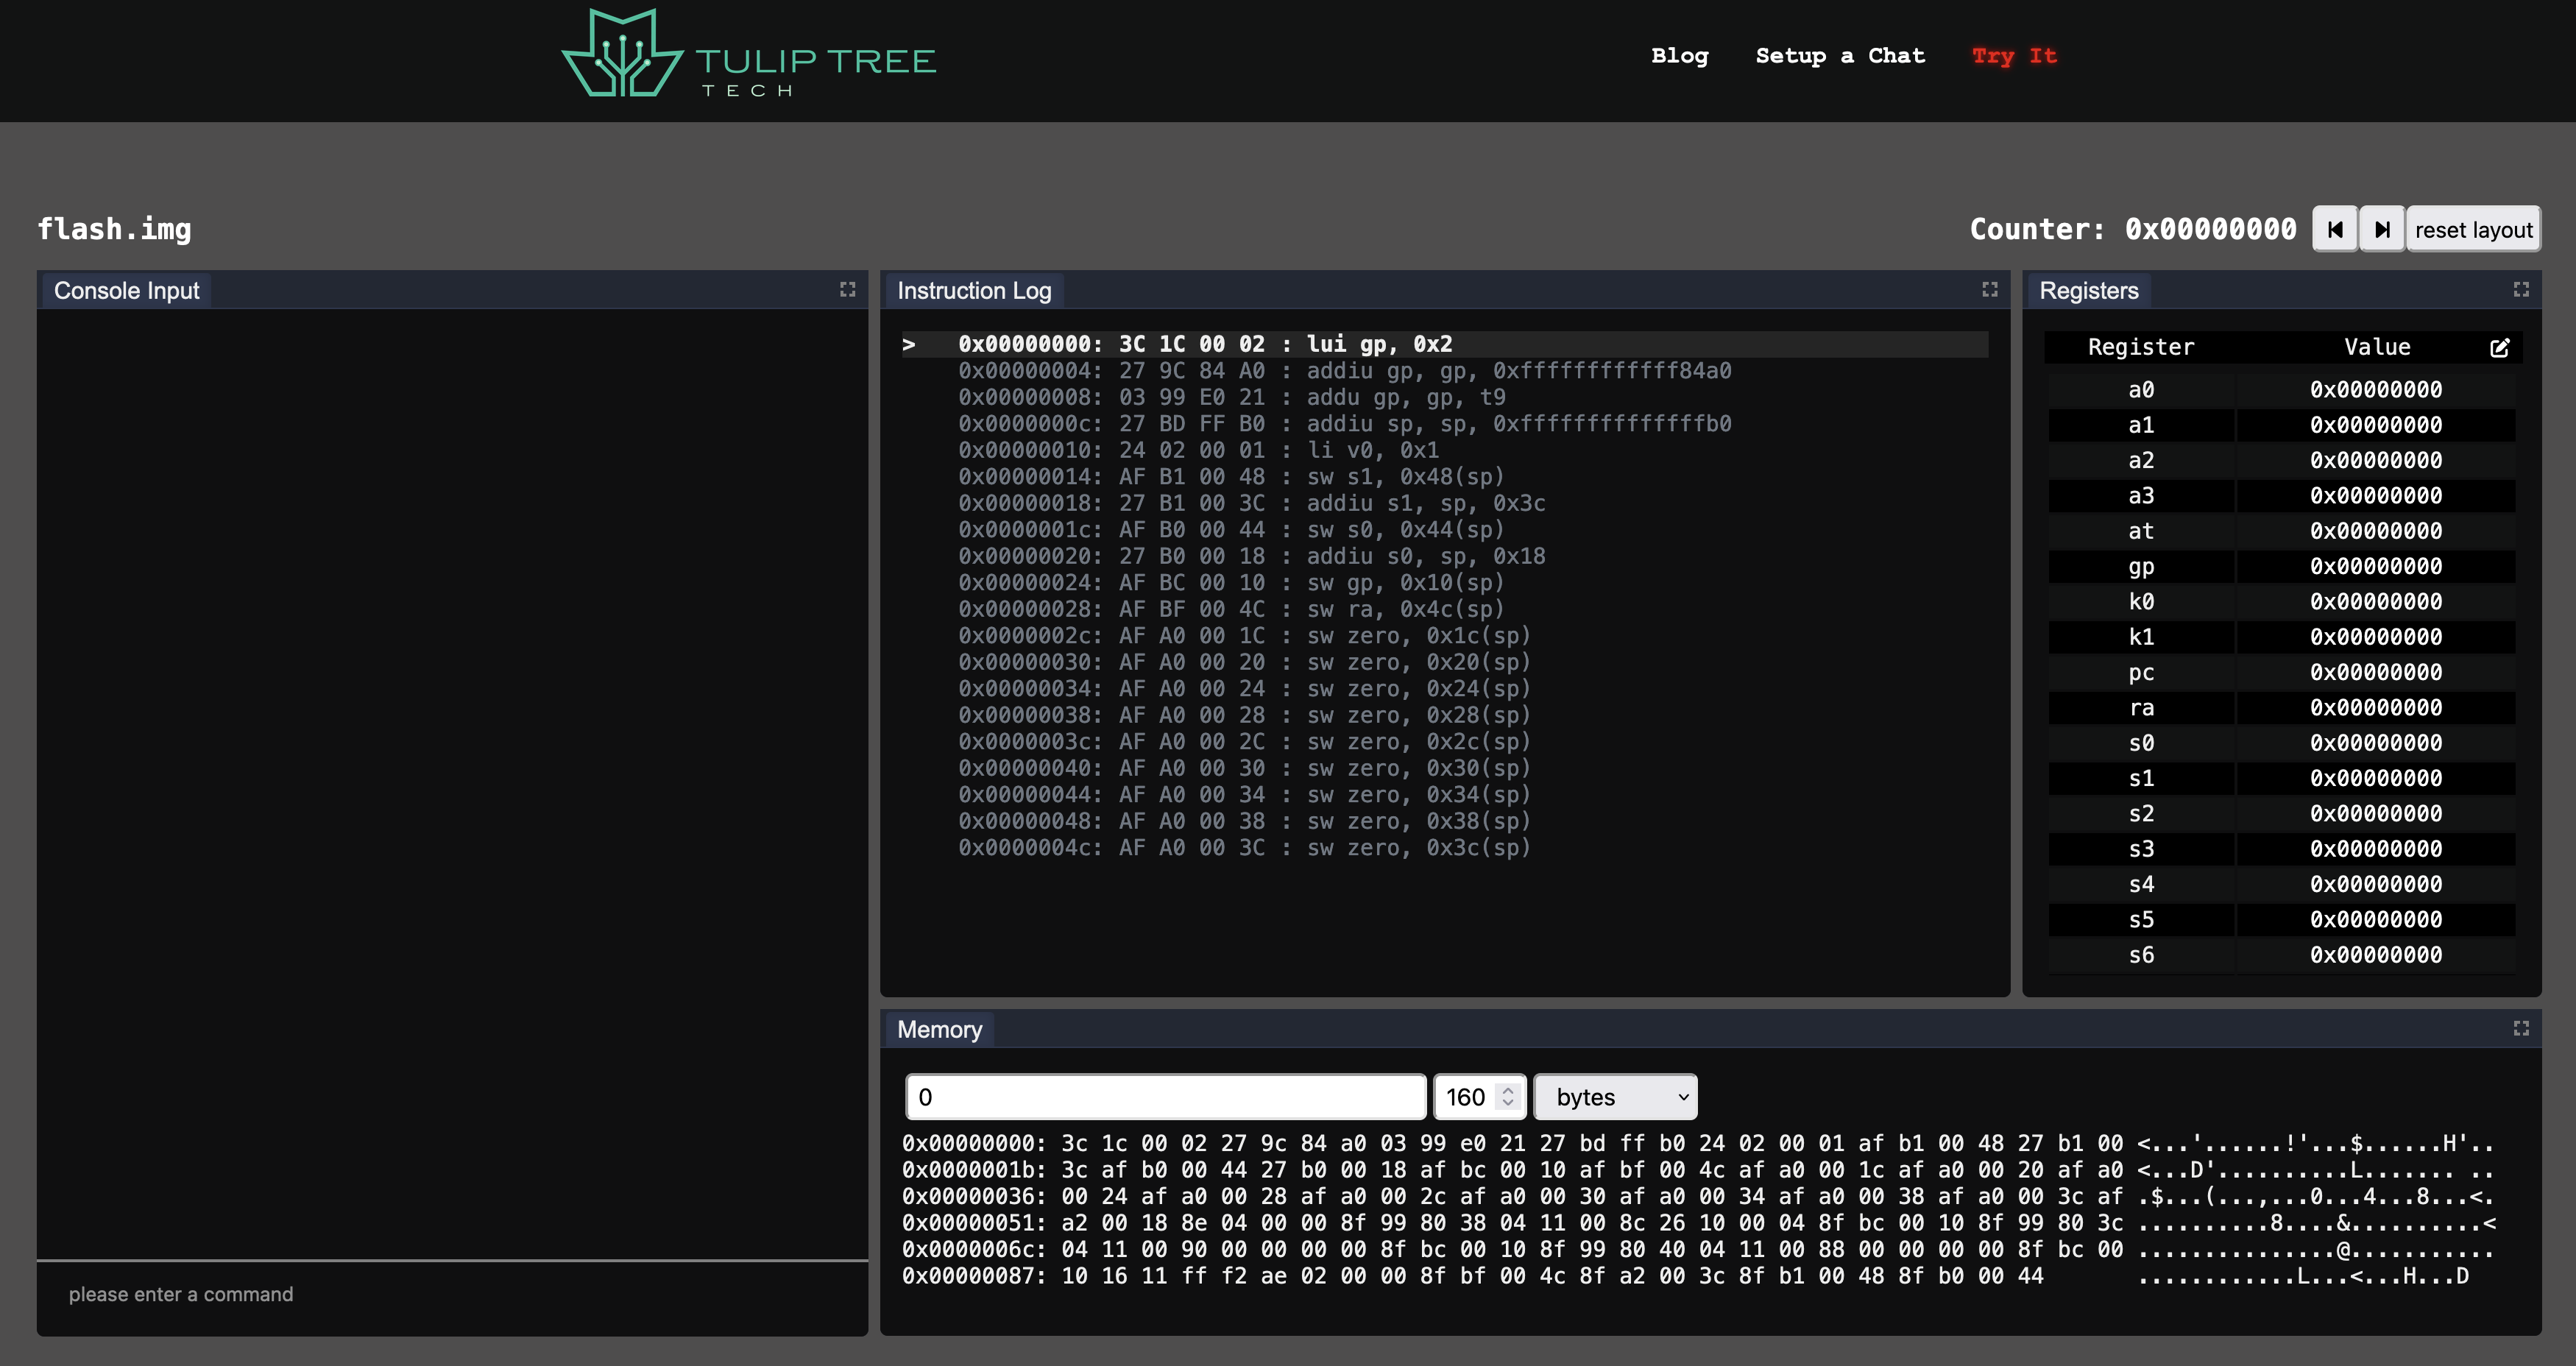Image resolution: width=2576 pixels, height=1366 pixels.
Task: Step back with the previous-instruction button
Action: click(2335, 230)
